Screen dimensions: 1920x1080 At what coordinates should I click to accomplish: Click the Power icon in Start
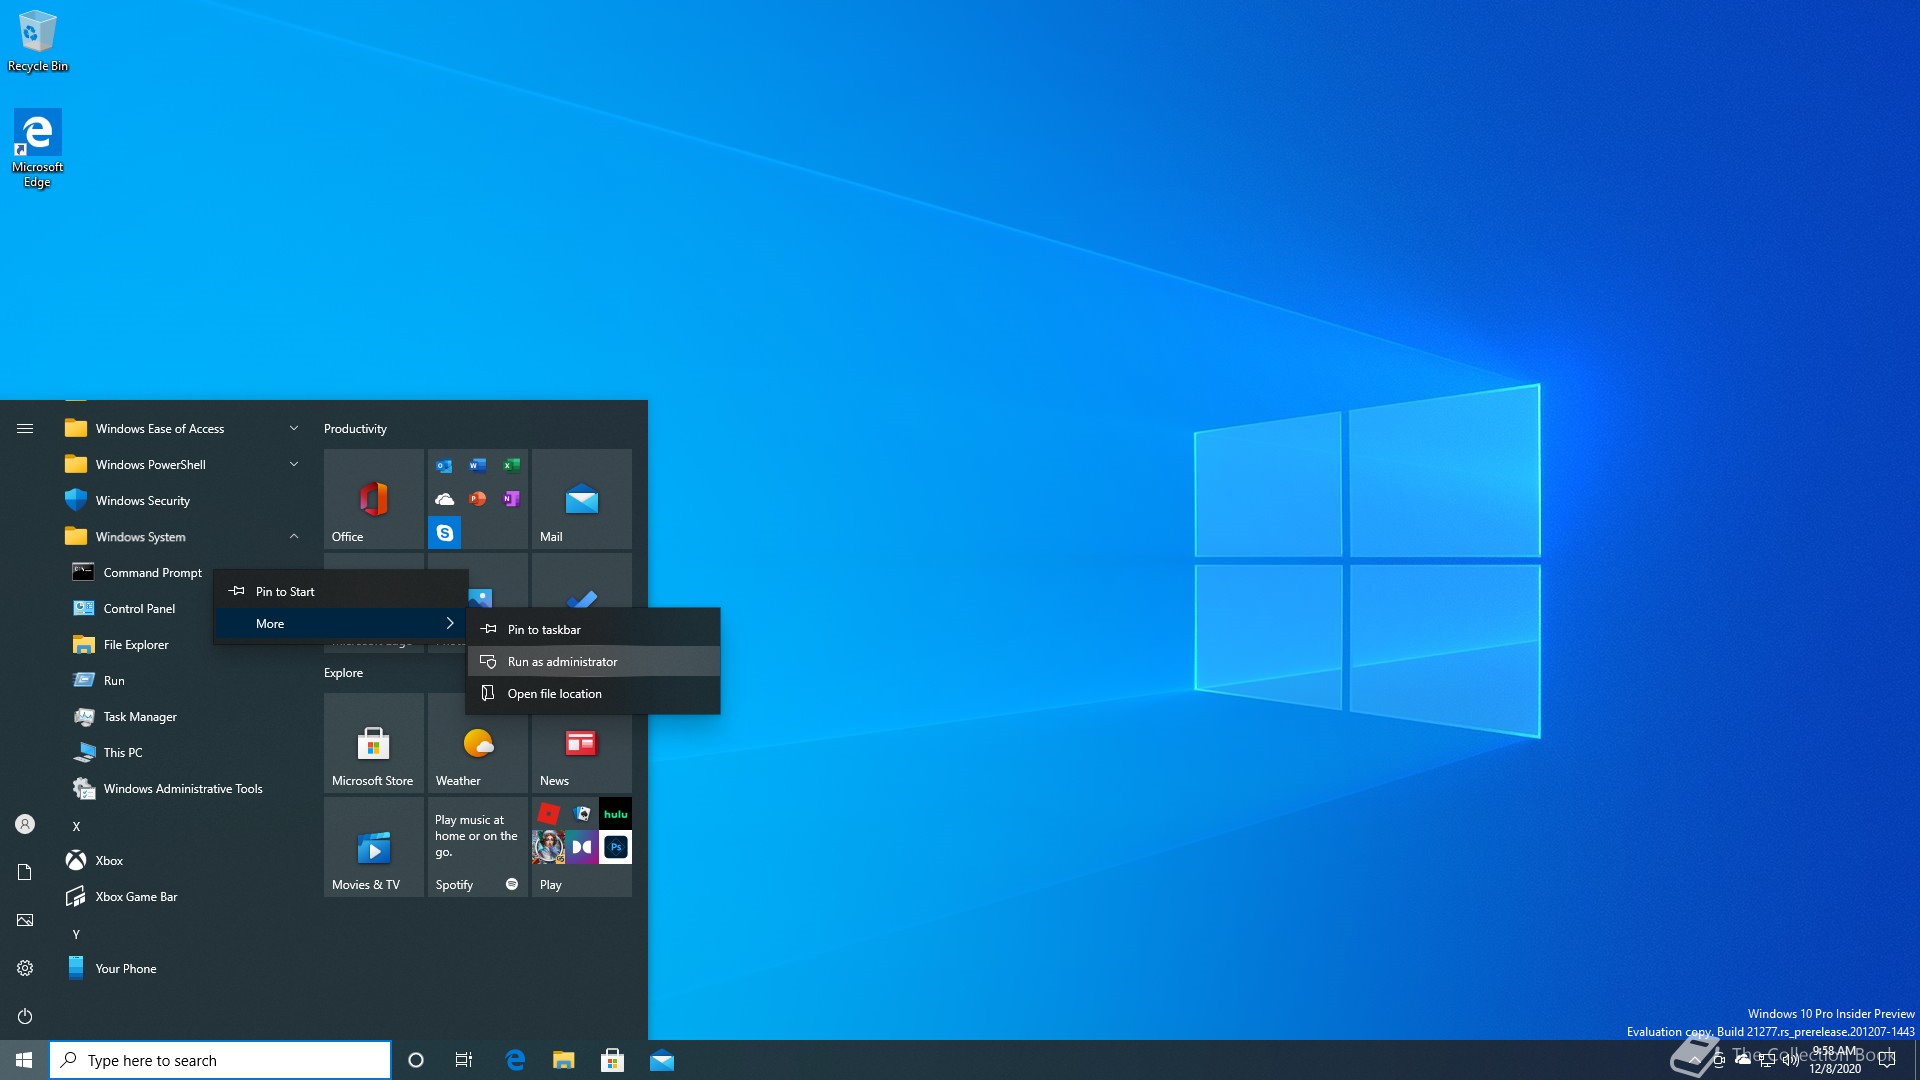(x=25, y=1016)
